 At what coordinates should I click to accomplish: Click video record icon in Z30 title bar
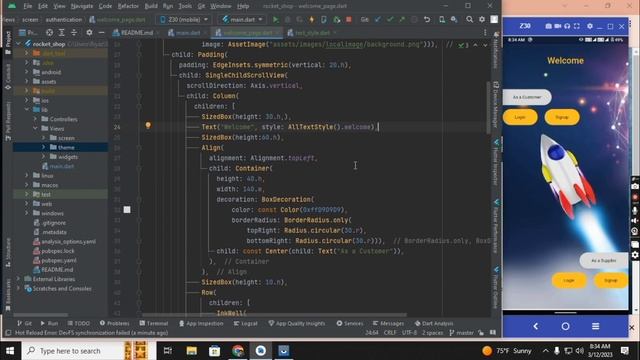[x=558, y=26]
